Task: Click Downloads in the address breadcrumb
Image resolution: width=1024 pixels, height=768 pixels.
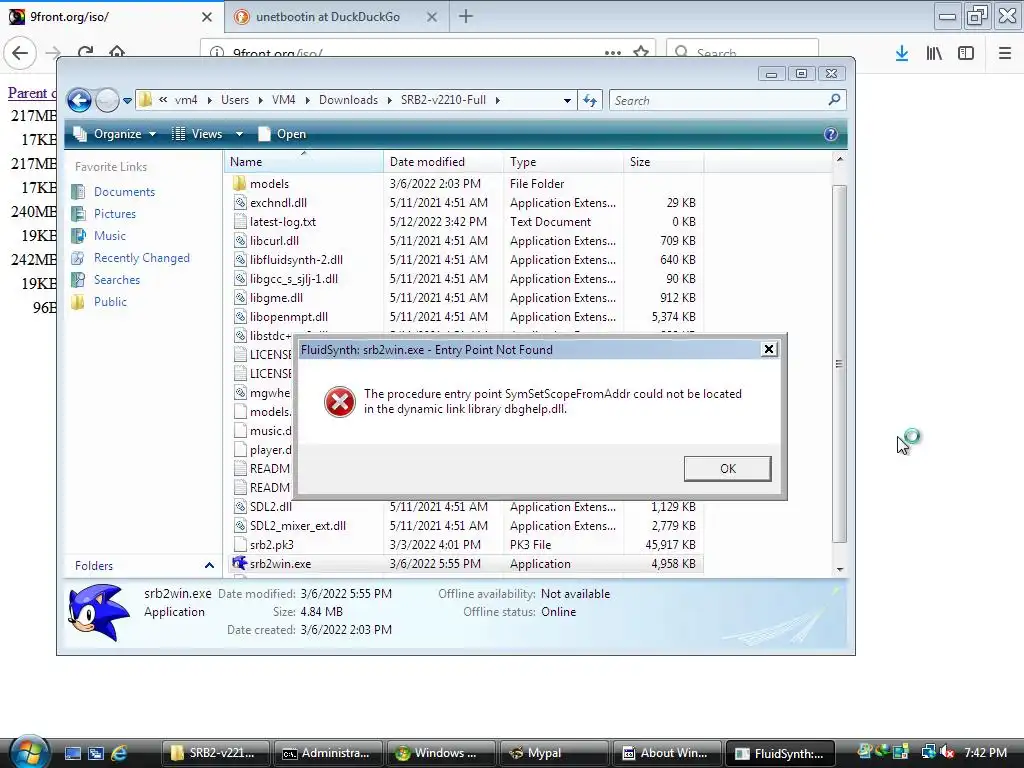Action: pos(348,100)
